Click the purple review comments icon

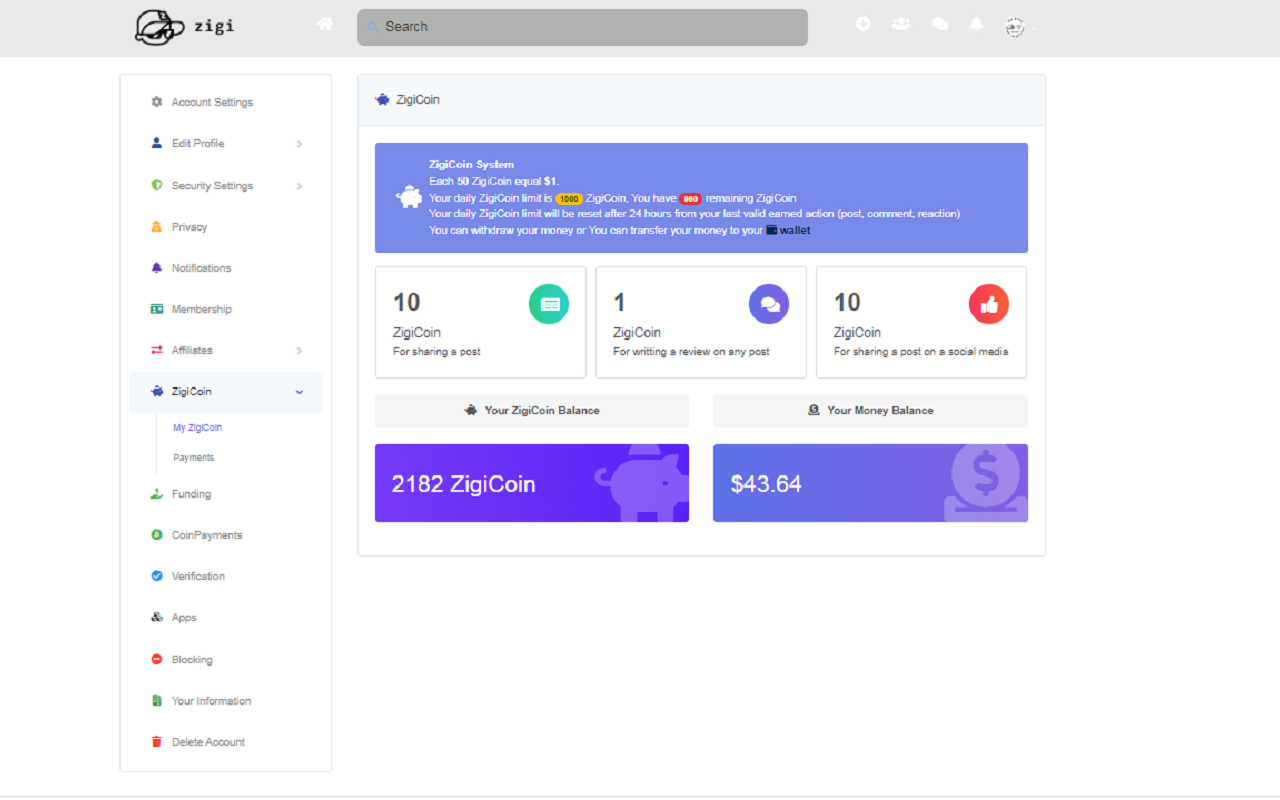click(769, 304)
